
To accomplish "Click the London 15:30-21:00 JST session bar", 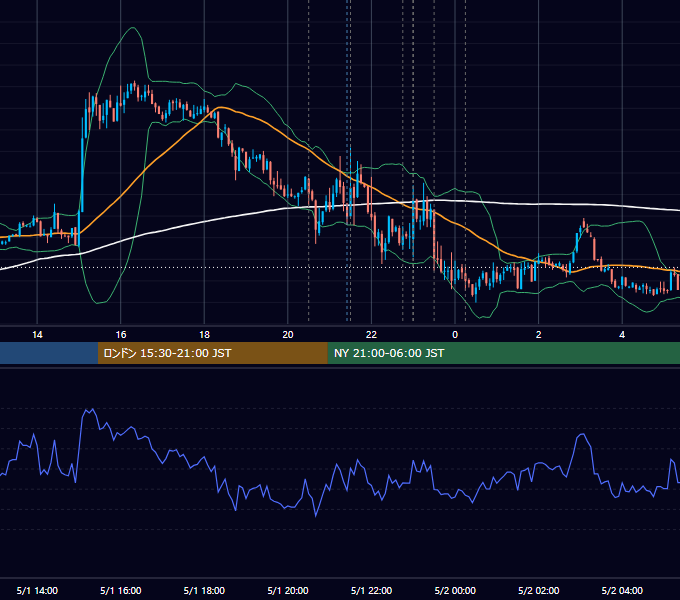I will [x=212, y=353].
